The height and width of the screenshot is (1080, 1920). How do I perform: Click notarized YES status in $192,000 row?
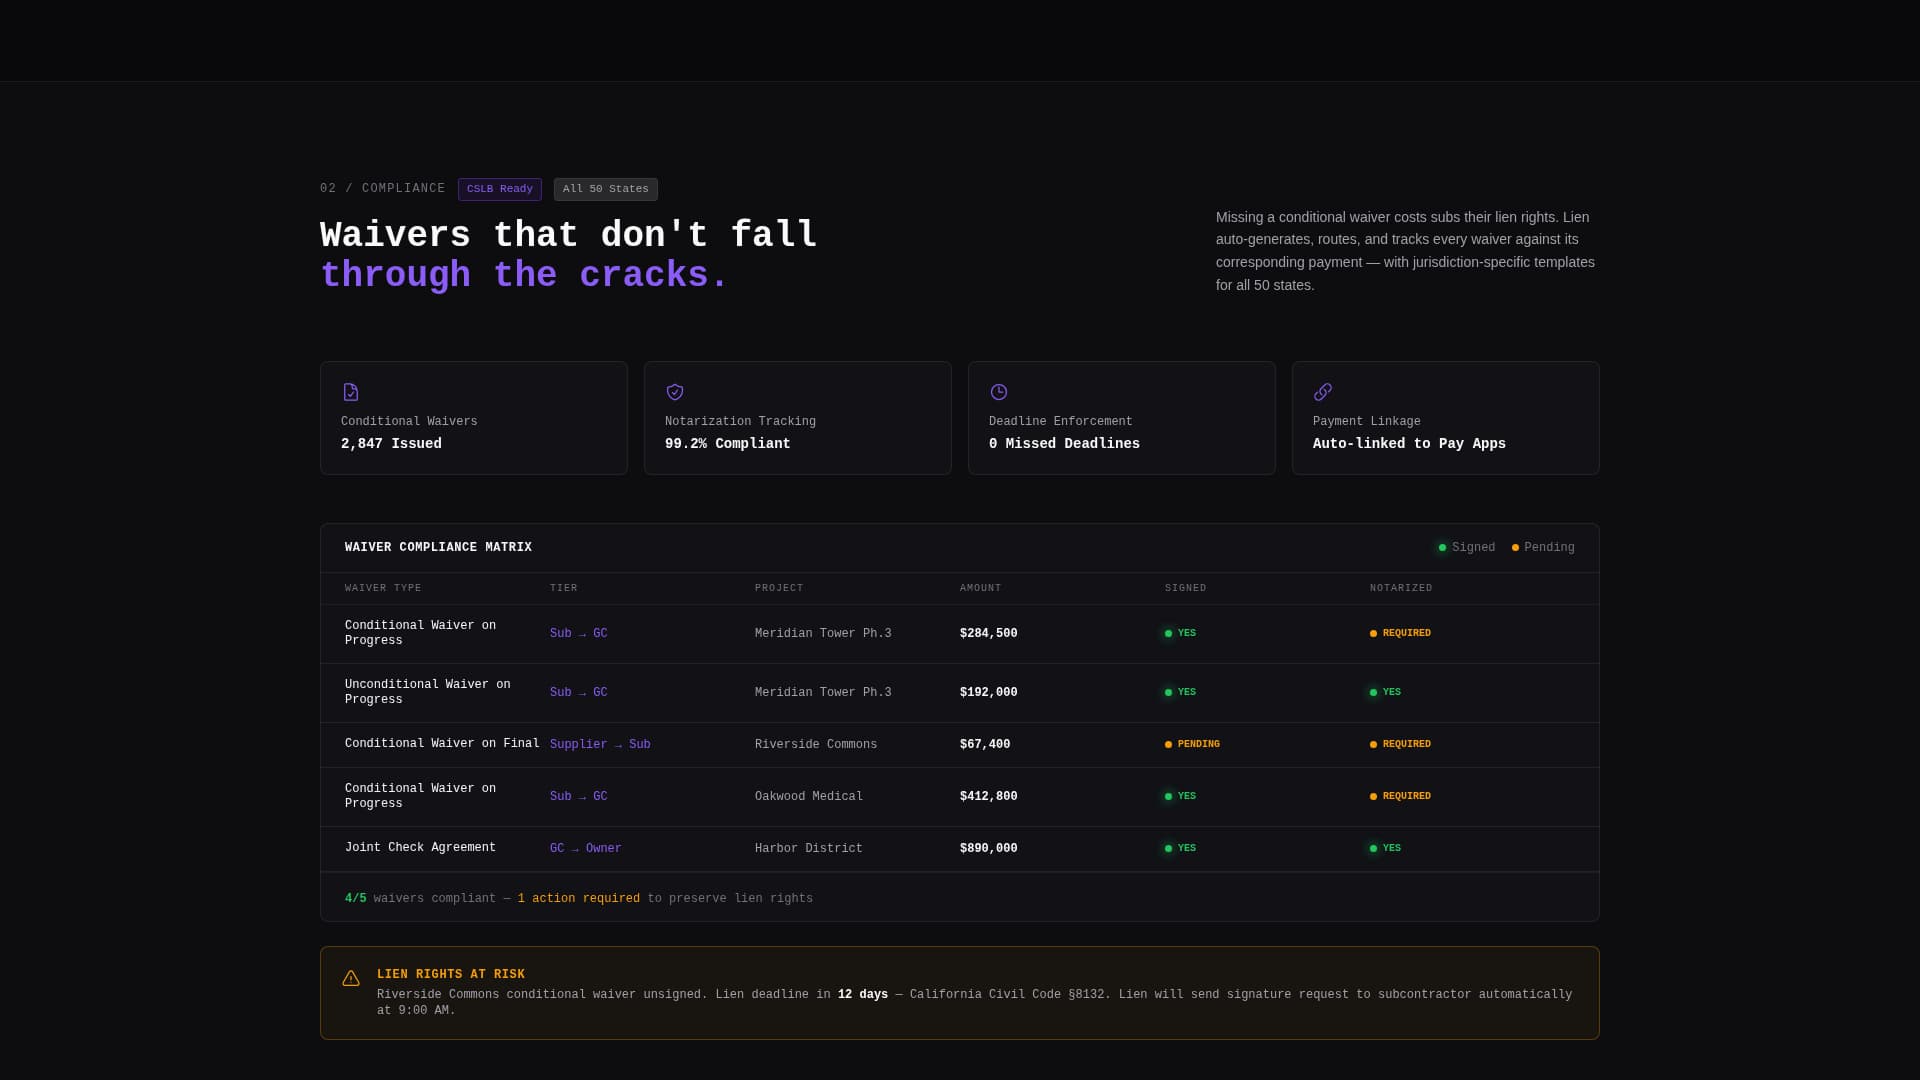1385,693
